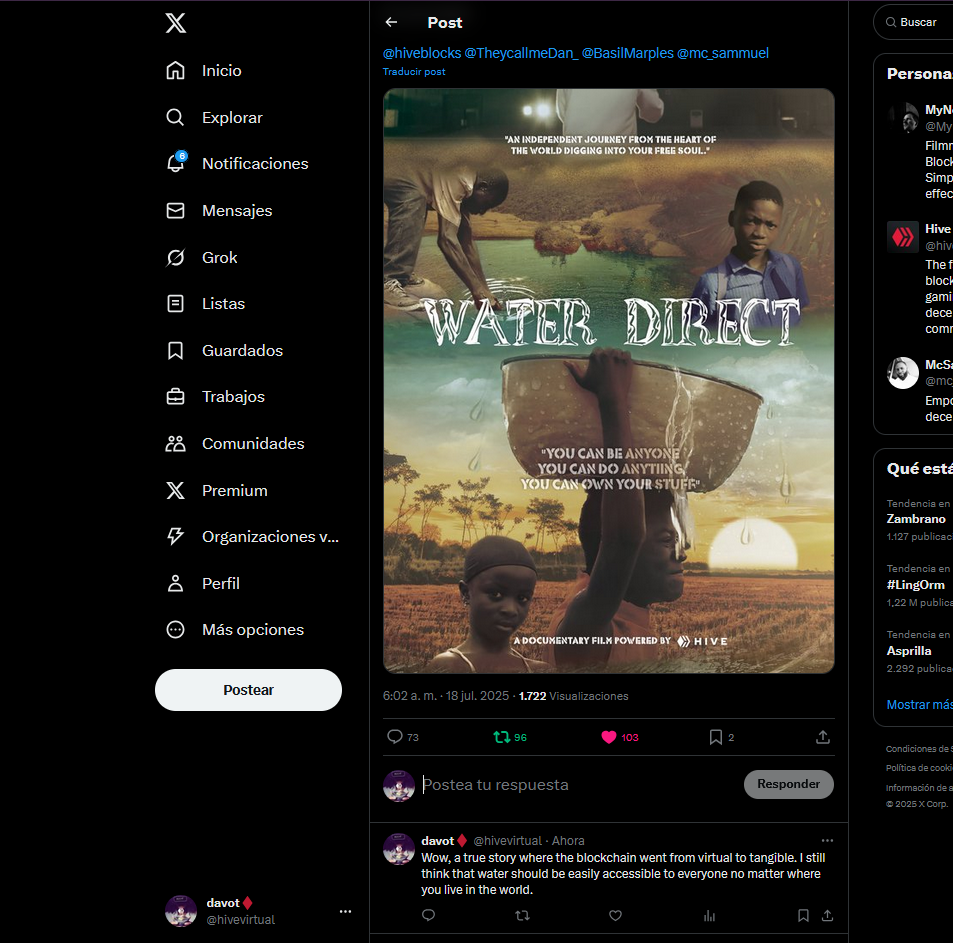Share davot's comment with share icon
This screenshot has width=953, height=943.
tap(827, 915)
